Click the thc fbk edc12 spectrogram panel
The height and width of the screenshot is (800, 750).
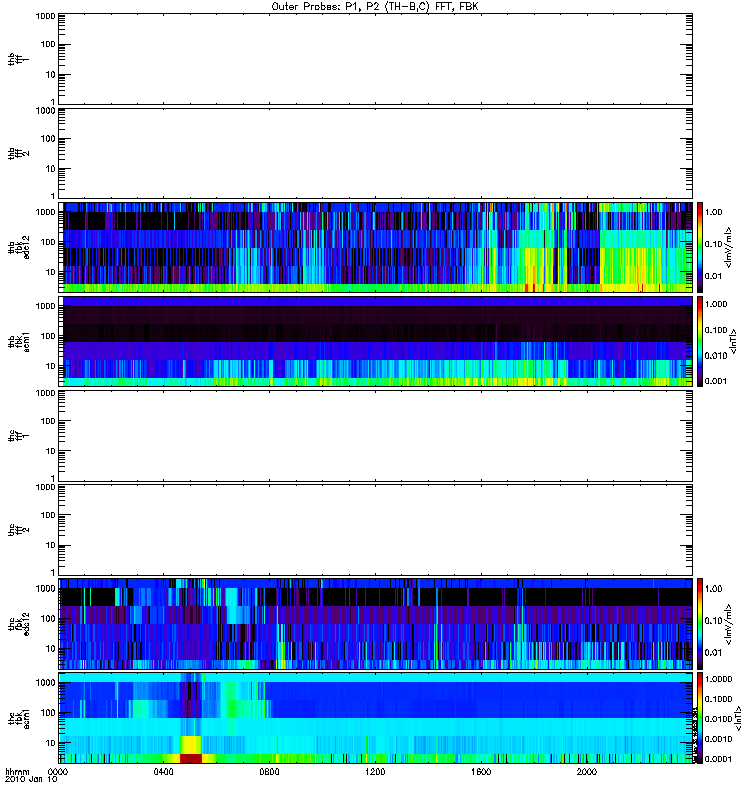tap(376, 624)
